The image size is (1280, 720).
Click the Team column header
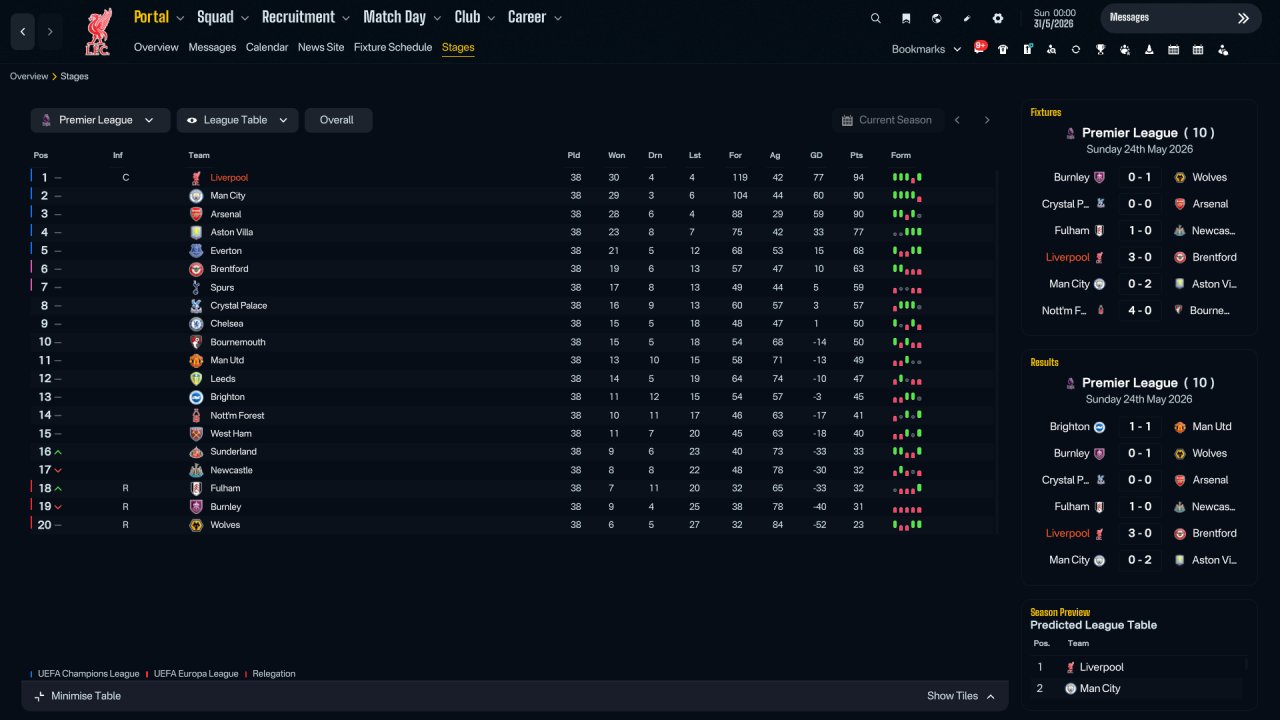pyautogui.click(x=199, y=155)
